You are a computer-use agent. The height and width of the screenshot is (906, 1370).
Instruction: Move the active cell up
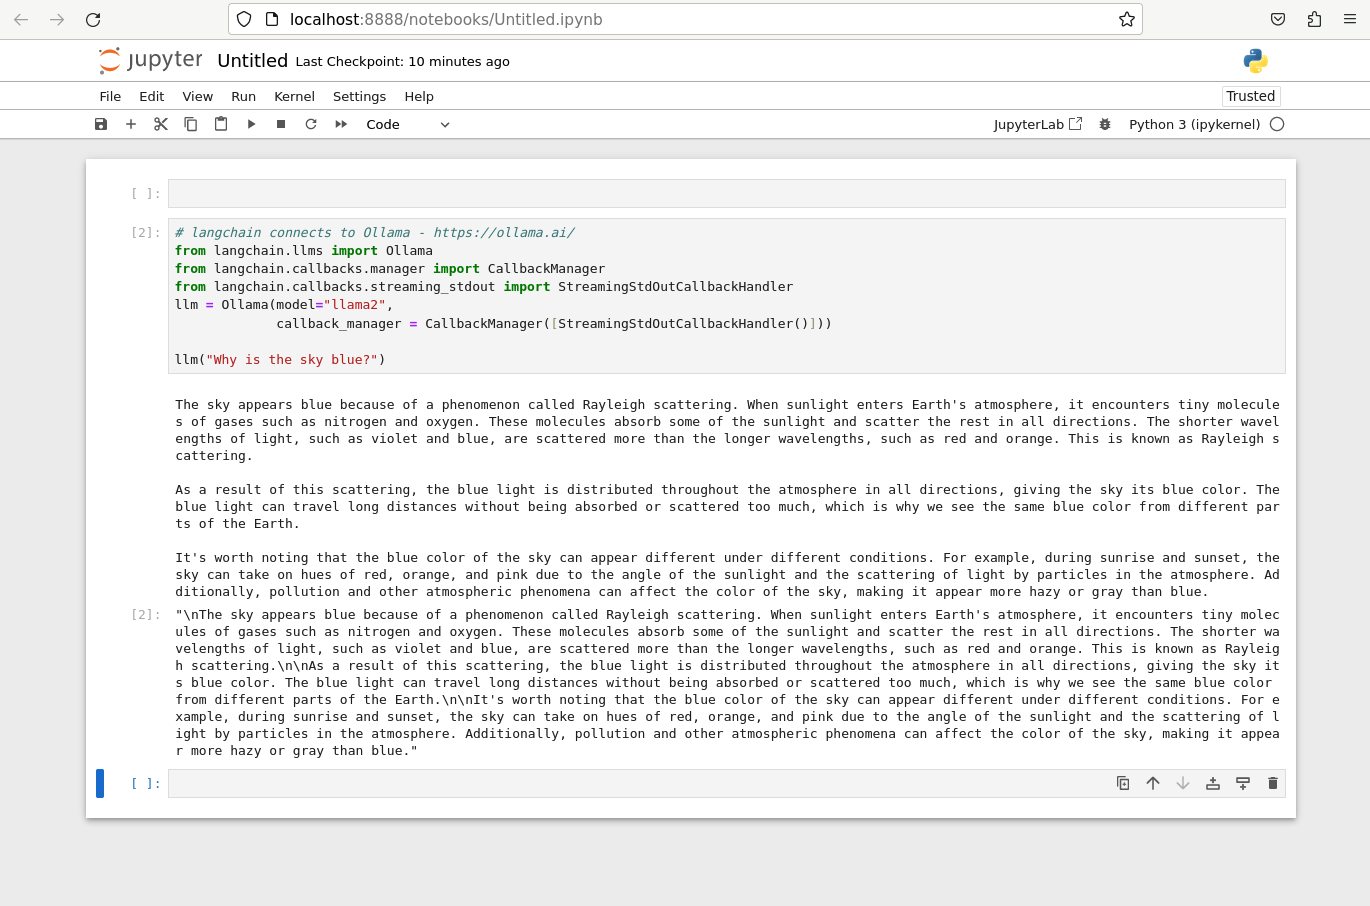(x=1153, y=783)
